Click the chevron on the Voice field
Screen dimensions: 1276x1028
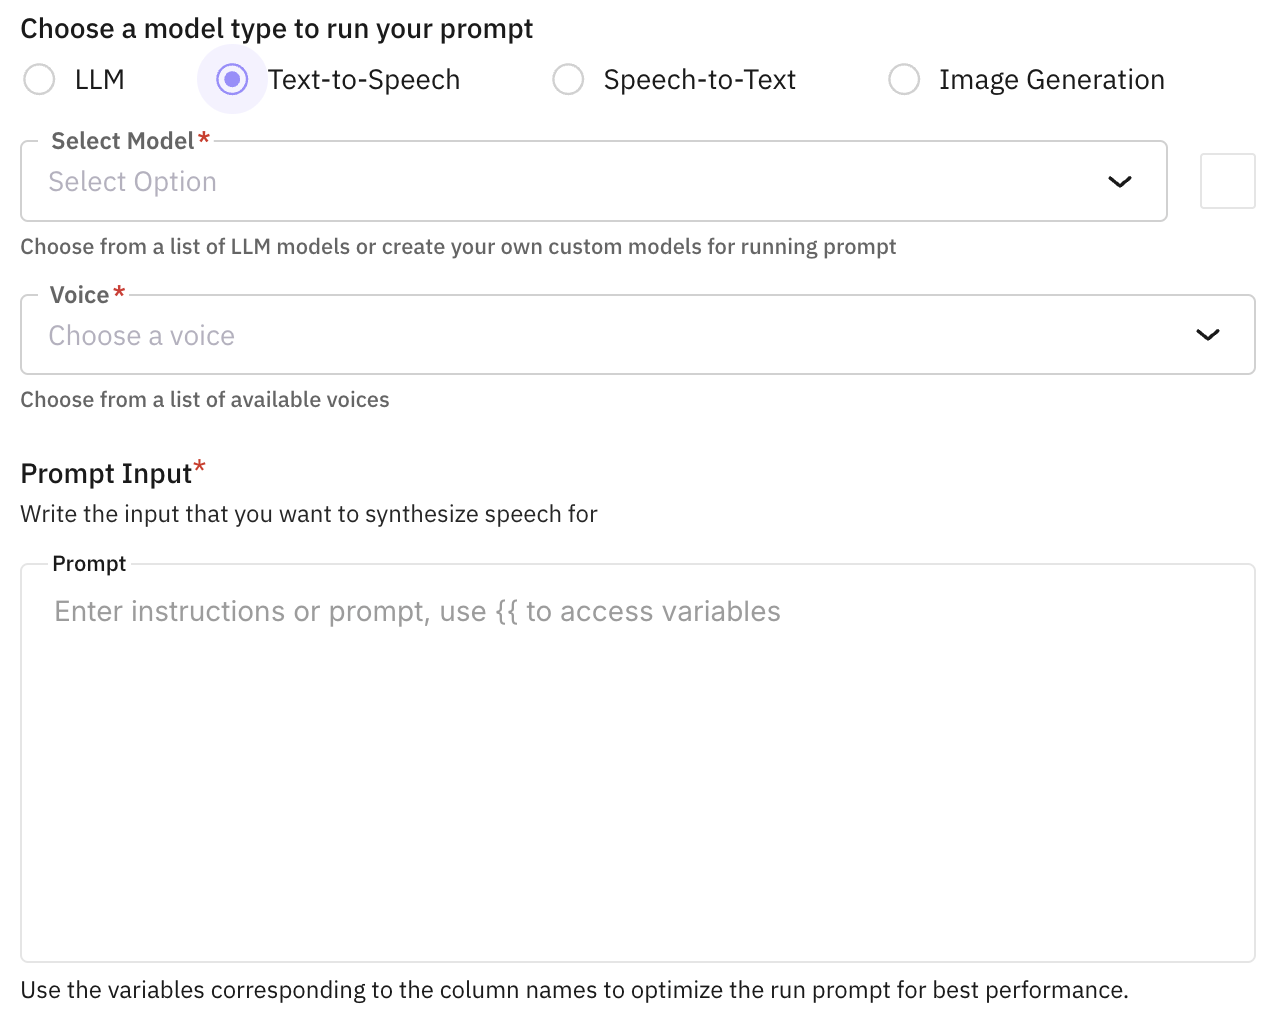1208,335
